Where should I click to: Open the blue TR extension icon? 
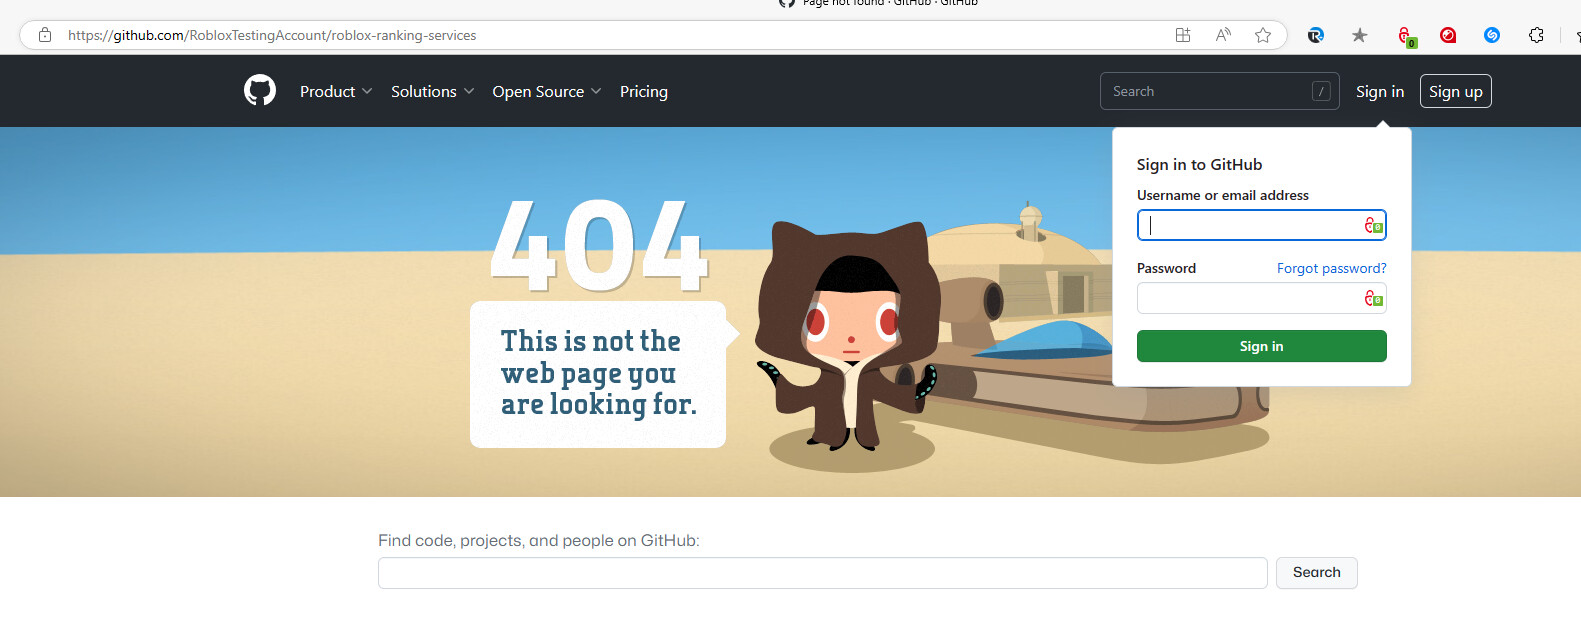pyautogui.click(x=1316, y=35)
